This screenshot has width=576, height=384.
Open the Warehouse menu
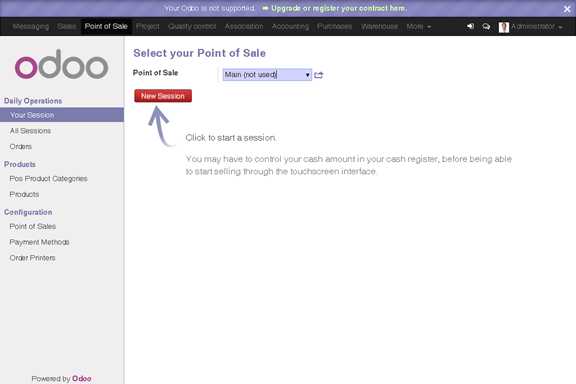point(379,26)
